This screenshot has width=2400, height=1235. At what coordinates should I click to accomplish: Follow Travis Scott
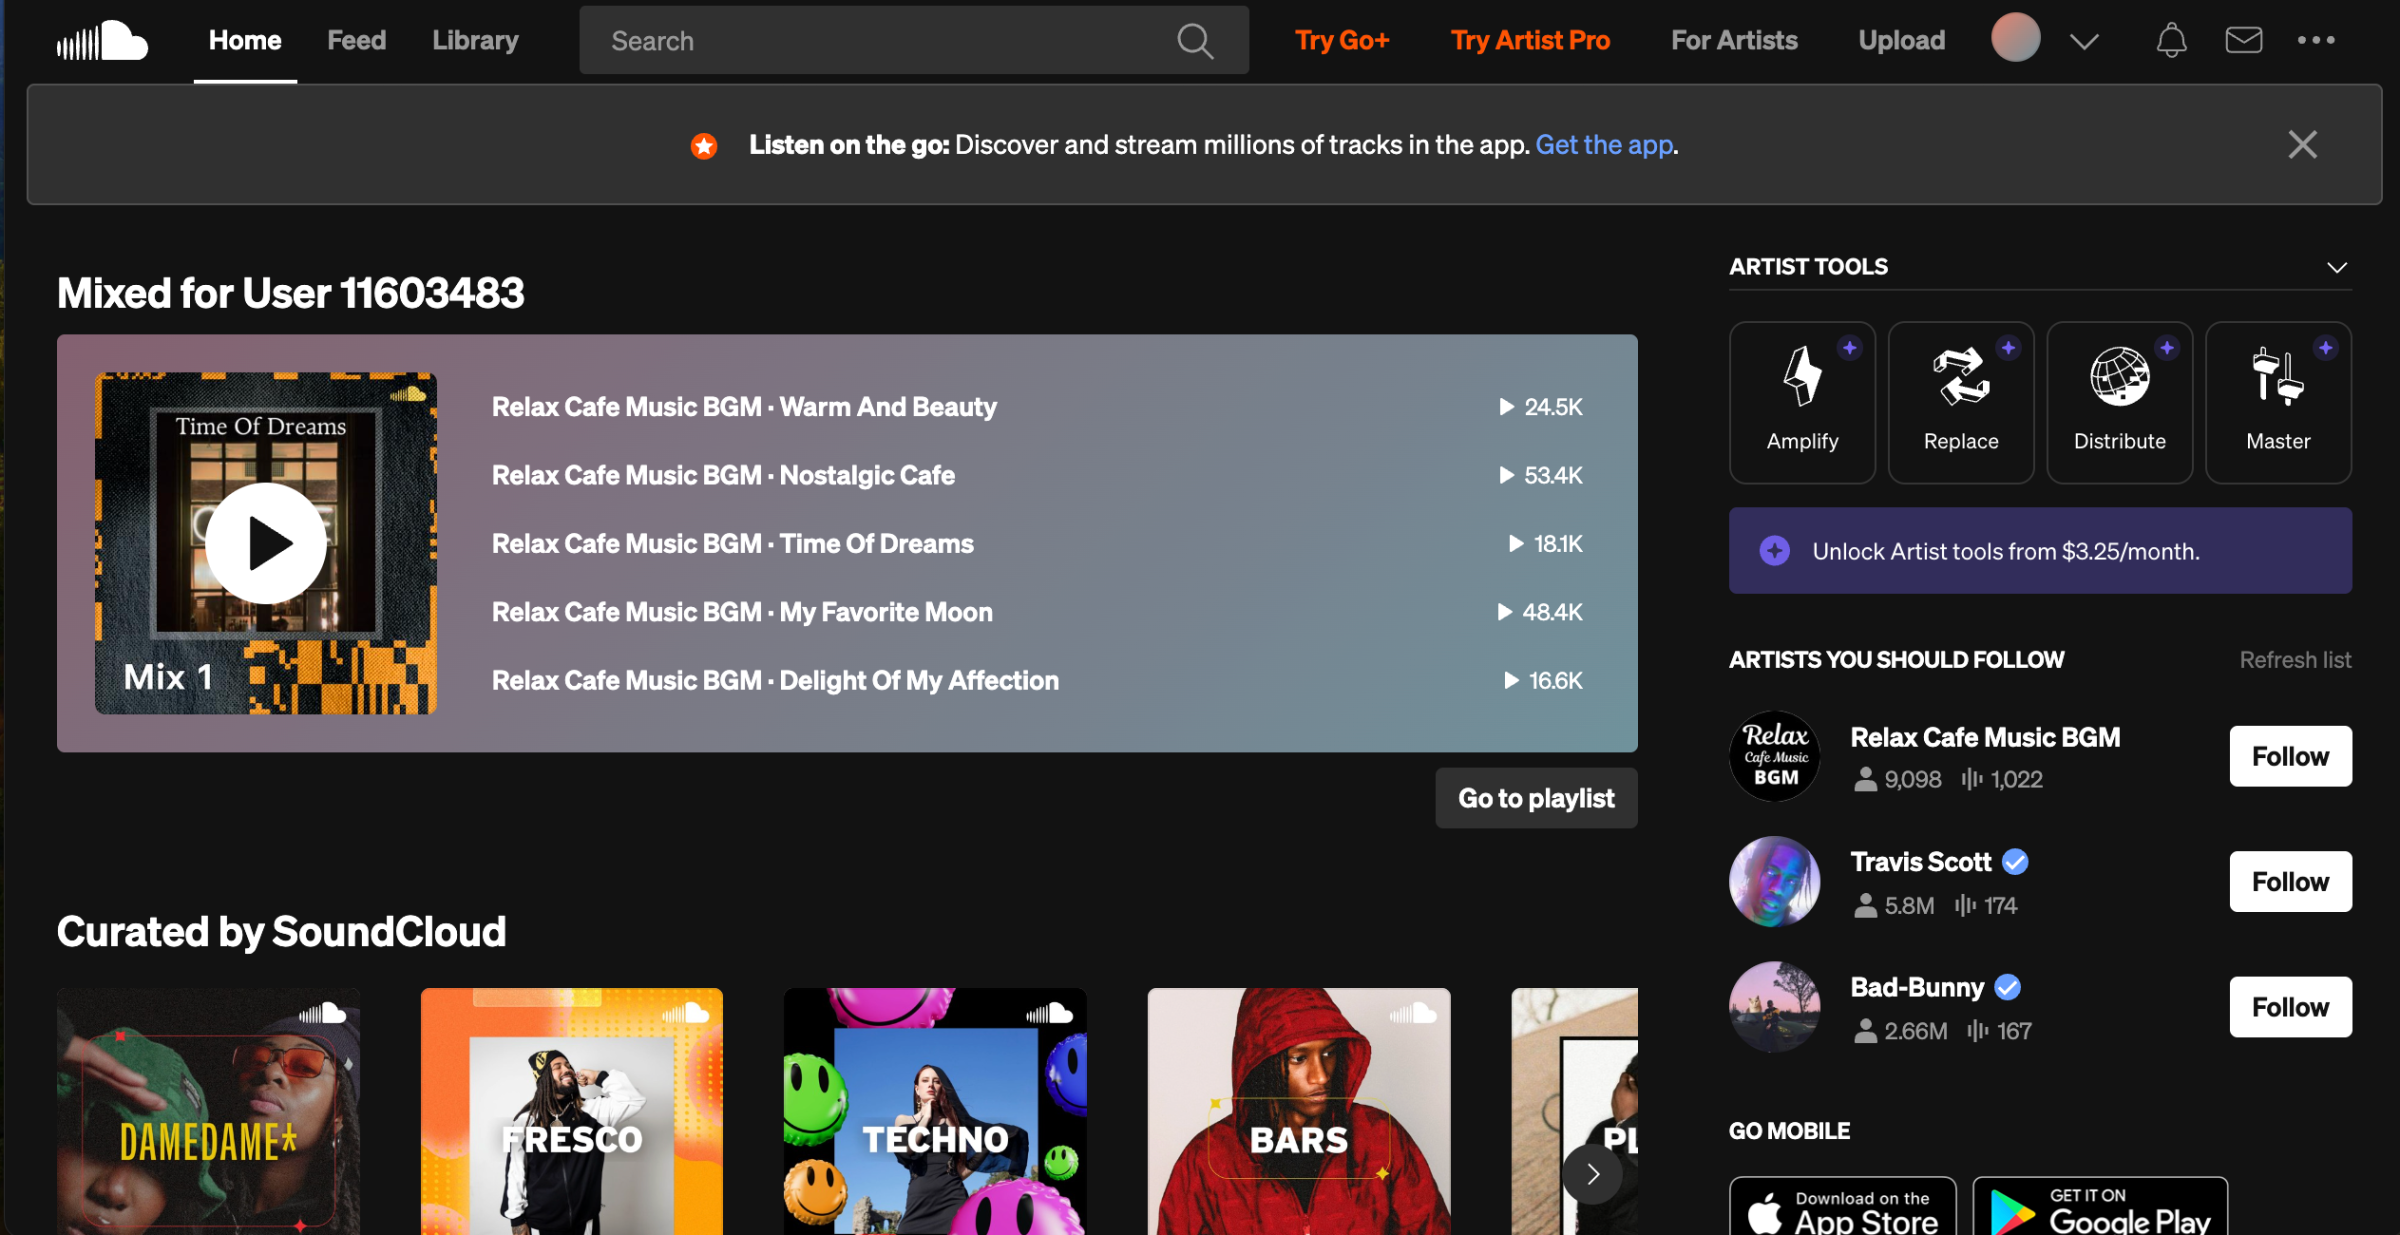coord(2290,881)
